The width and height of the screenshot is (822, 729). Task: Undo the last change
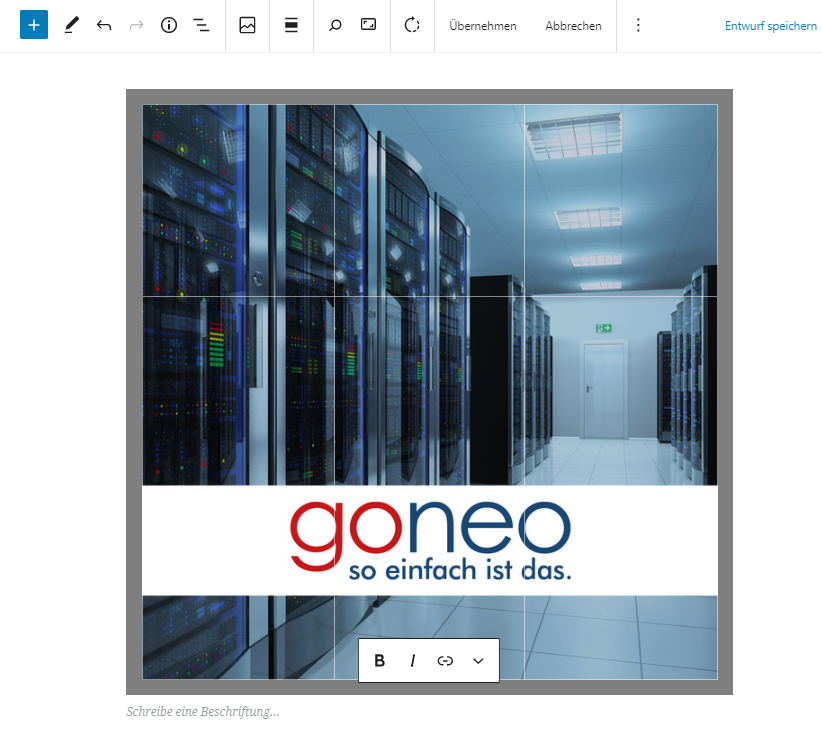(104, 25)
